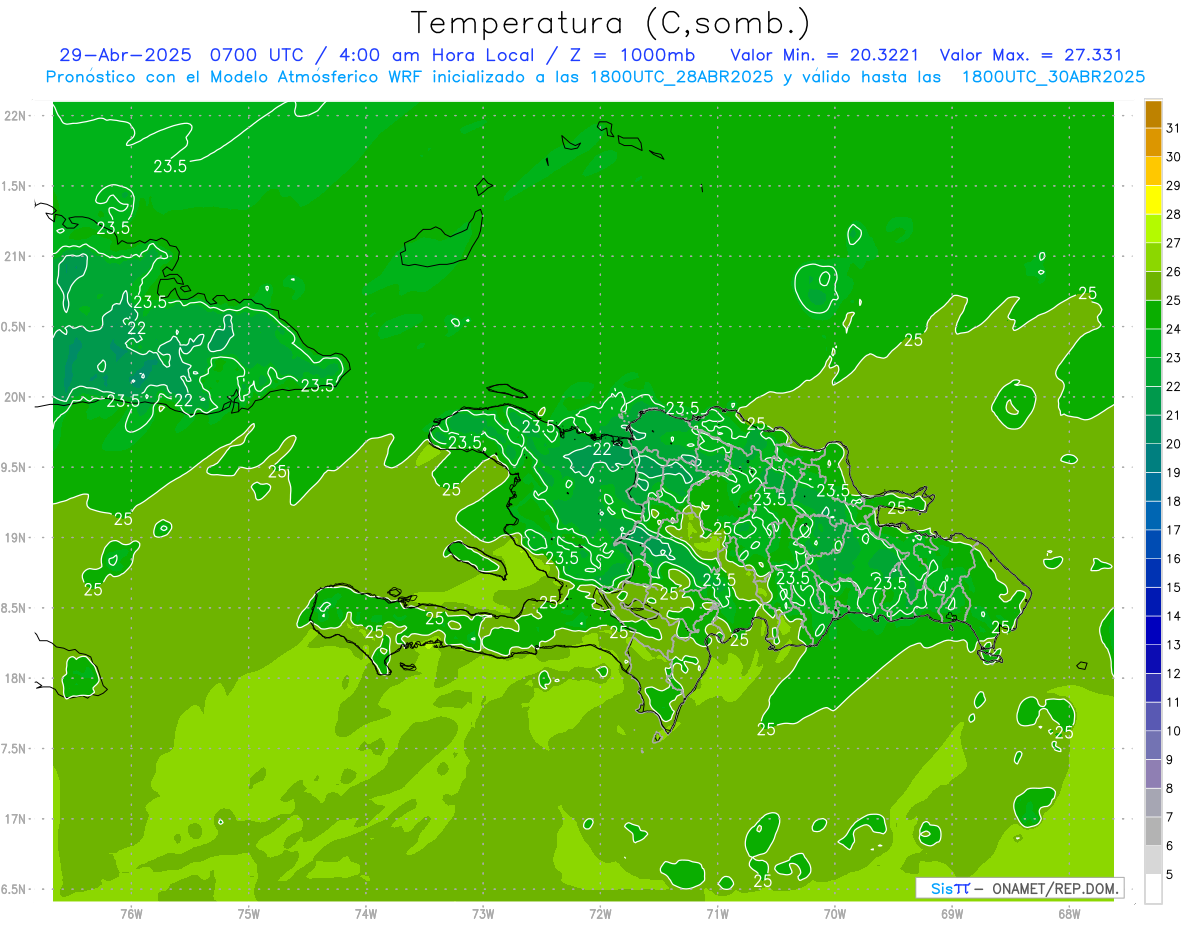This screenshot has width=1200, height=927.
Task: Click the 'Valor Min. = 20.3221' value
Action: (825, 55)
